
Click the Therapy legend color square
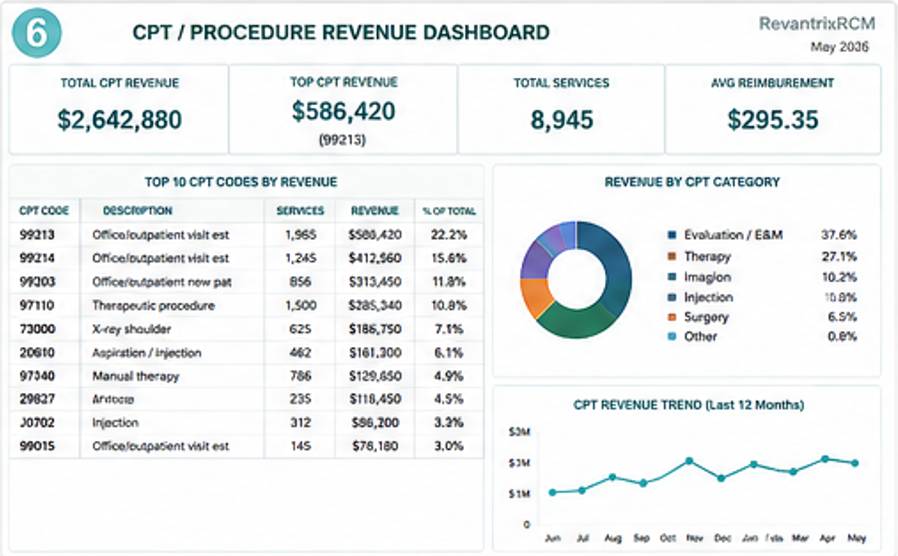click(x=672, y=256)
